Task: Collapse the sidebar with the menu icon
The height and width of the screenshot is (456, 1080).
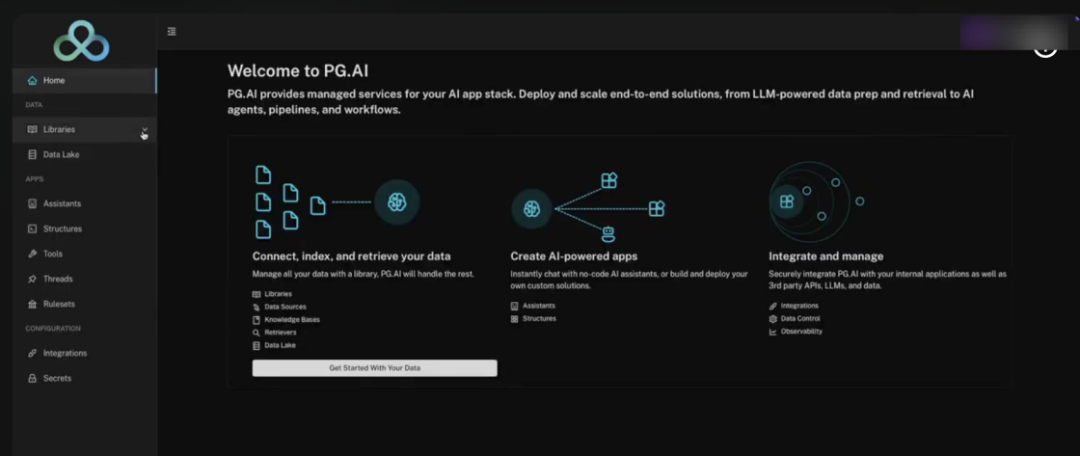Action: [x=172, y=31]
